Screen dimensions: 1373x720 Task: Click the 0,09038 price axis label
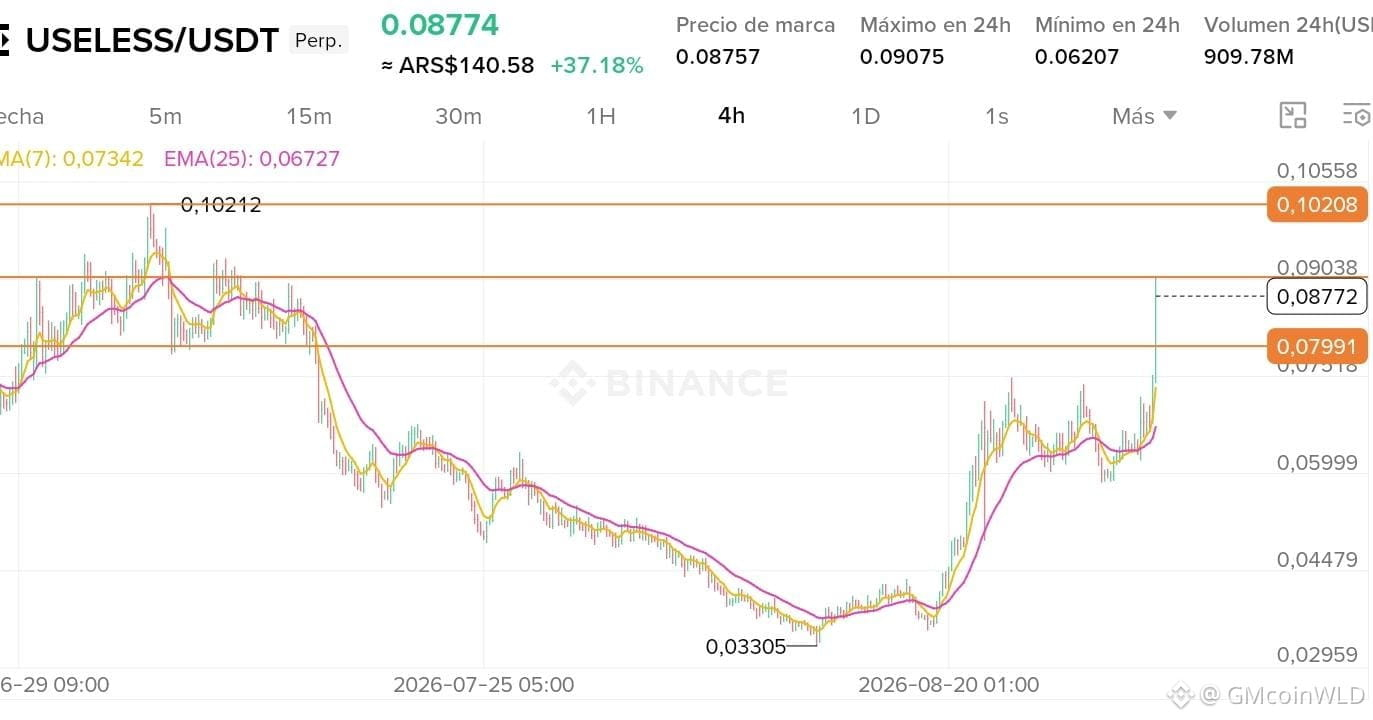pos(1317,267)
